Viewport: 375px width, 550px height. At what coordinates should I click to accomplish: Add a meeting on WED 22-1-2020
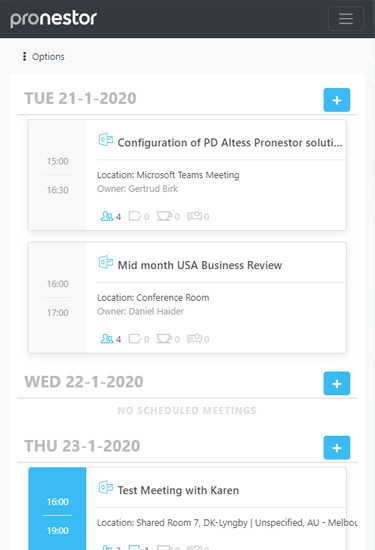click(x=336, y=383)
